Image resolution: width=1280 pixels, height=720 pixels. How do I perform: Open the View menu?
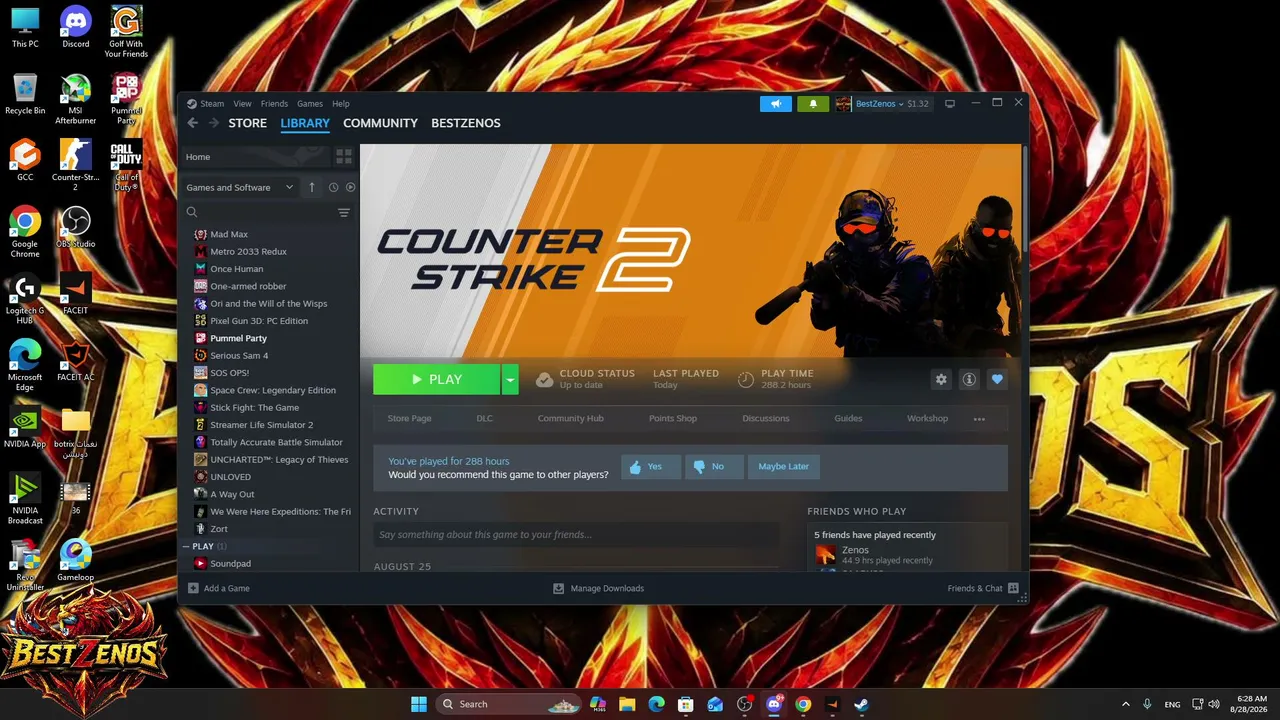coord(242,104)
